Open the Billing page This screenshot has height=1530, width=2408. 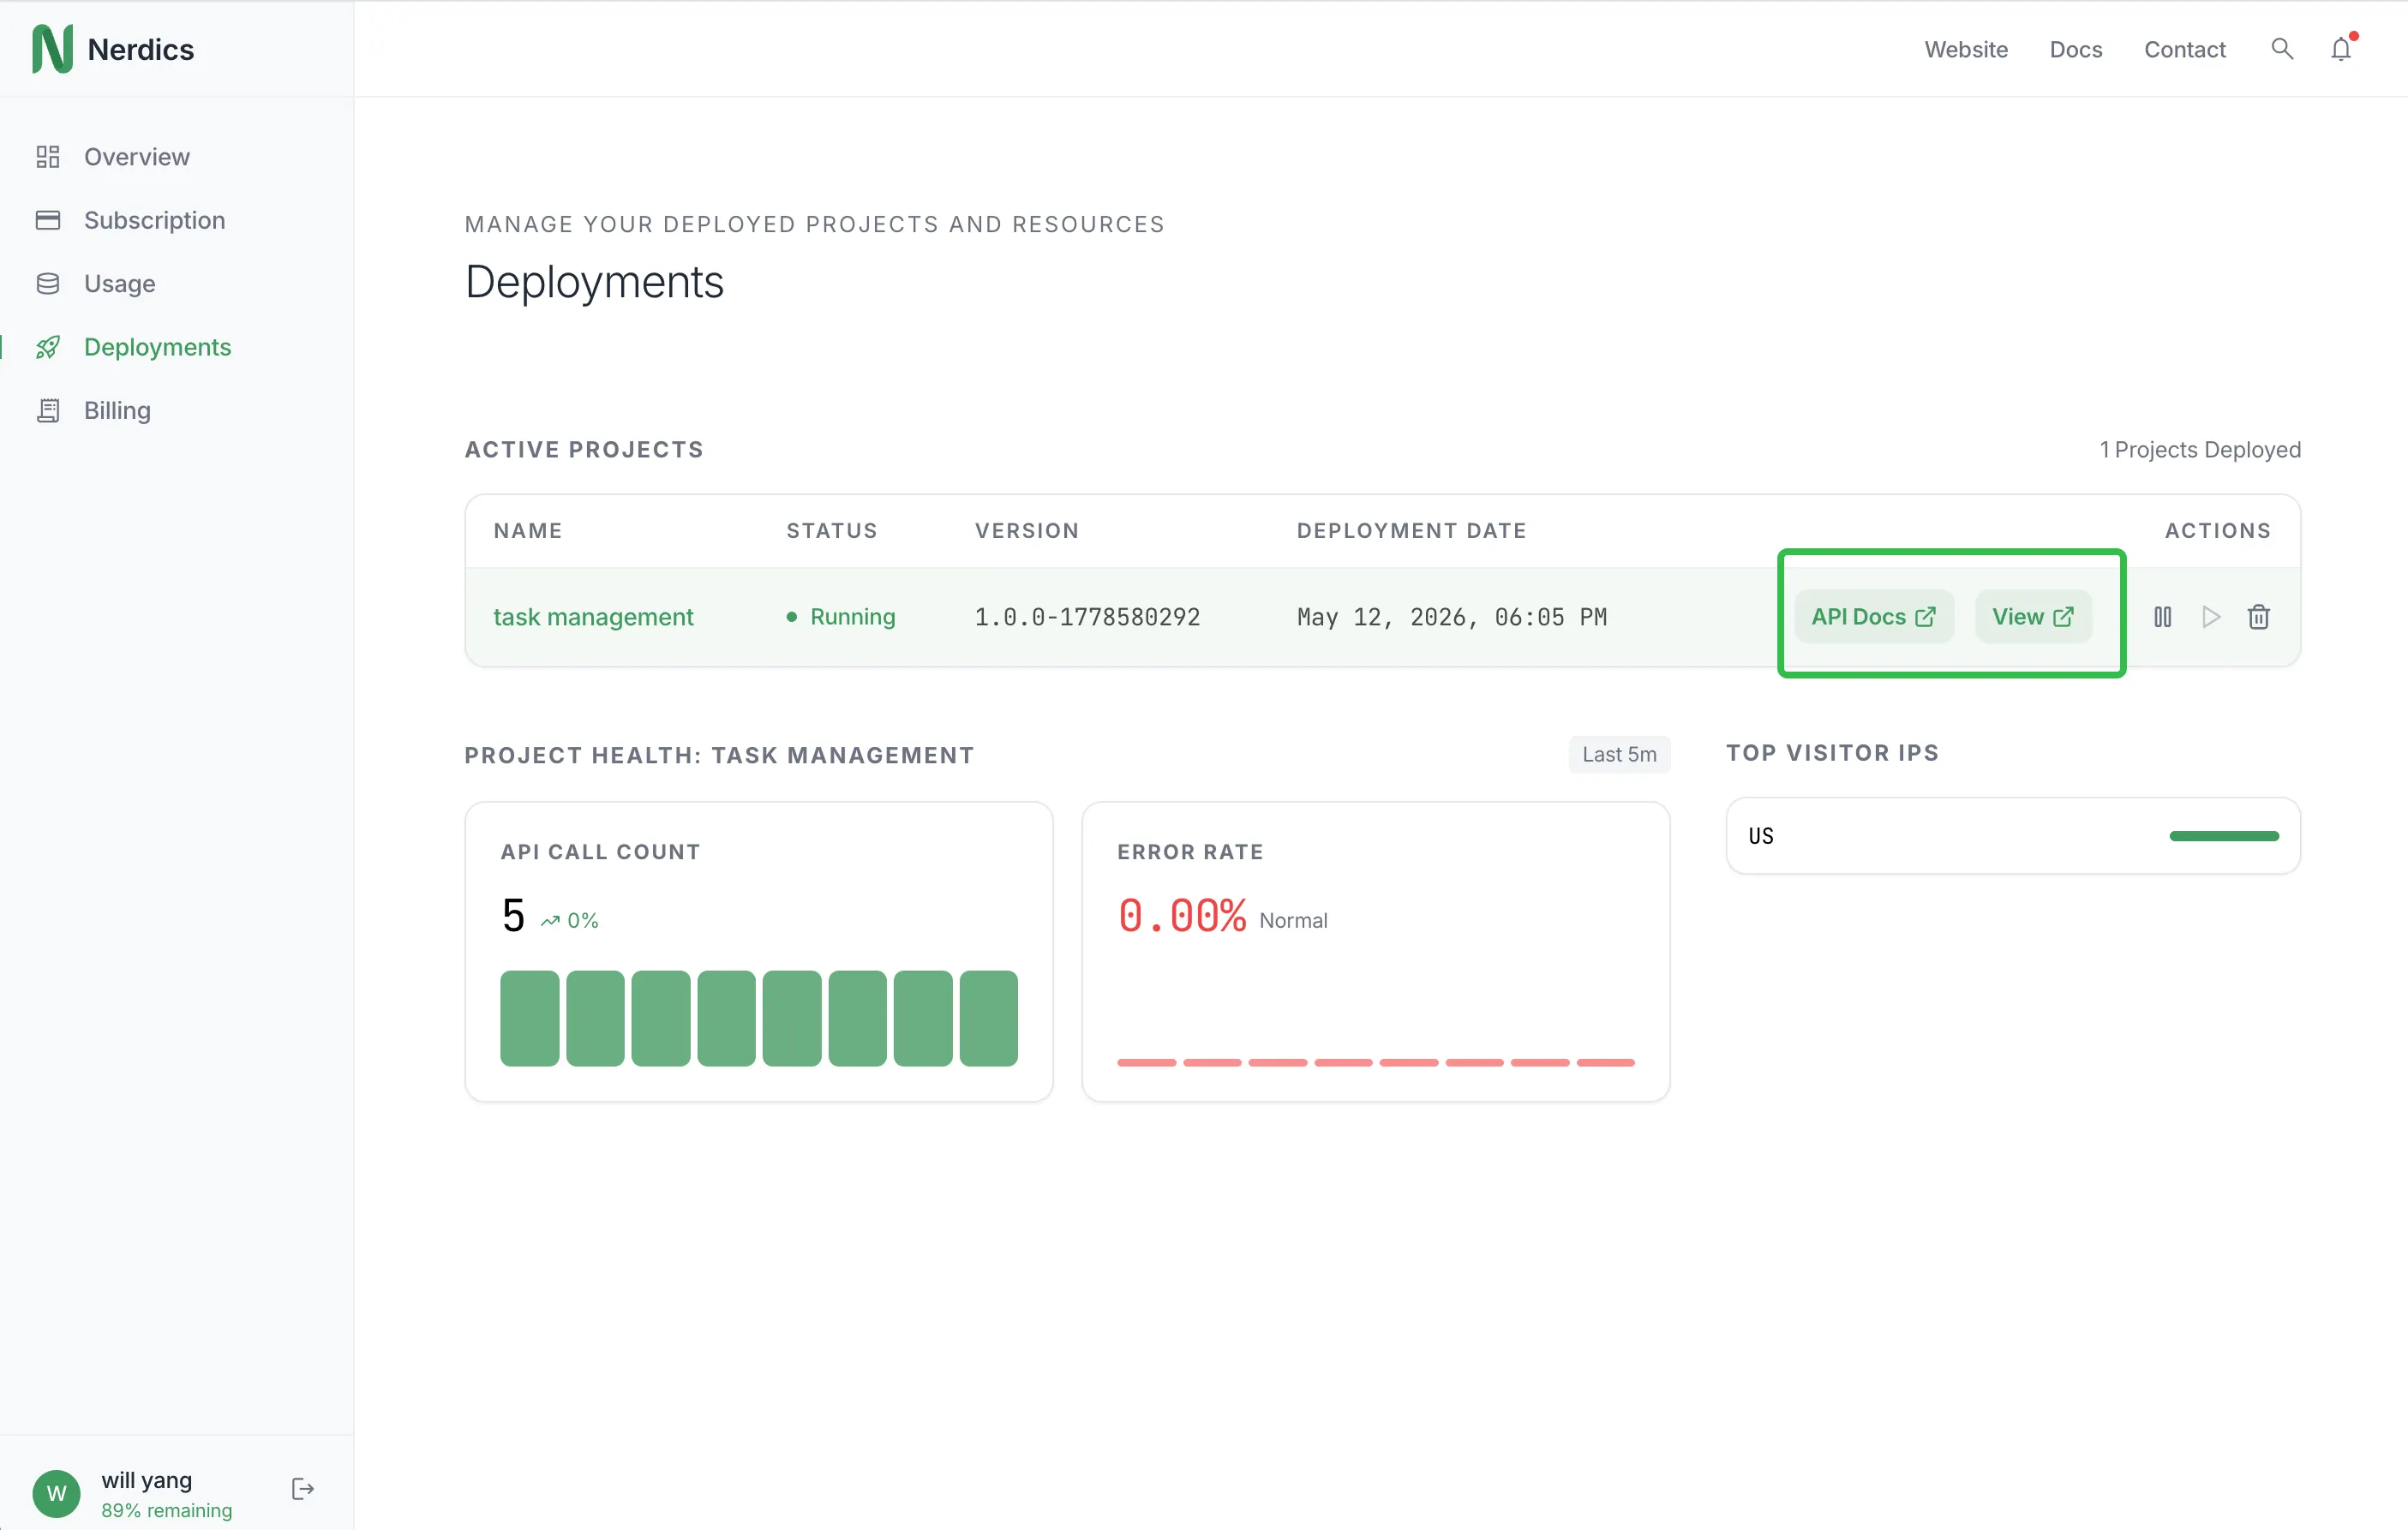tap(118, 411)
